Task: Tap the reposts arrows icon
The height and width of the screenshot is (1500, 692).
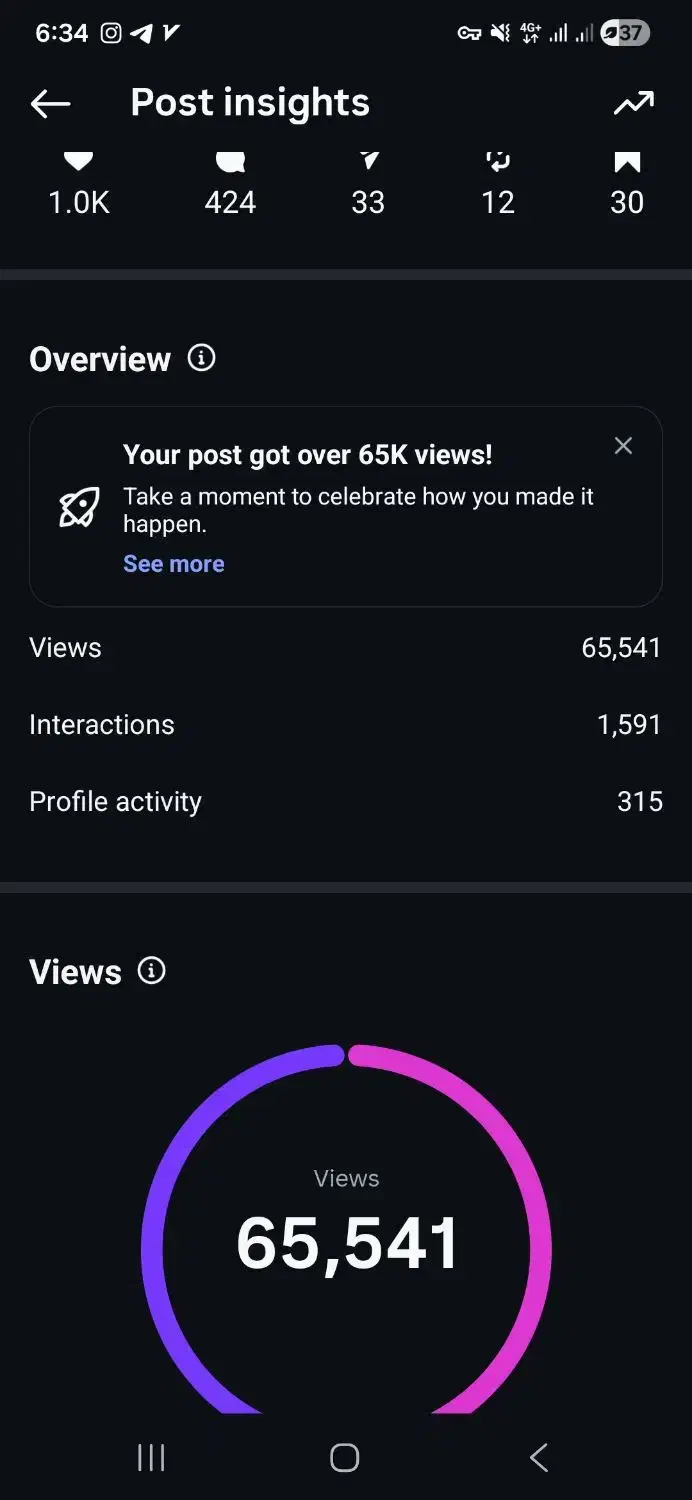Action: [x=497, y=162]
